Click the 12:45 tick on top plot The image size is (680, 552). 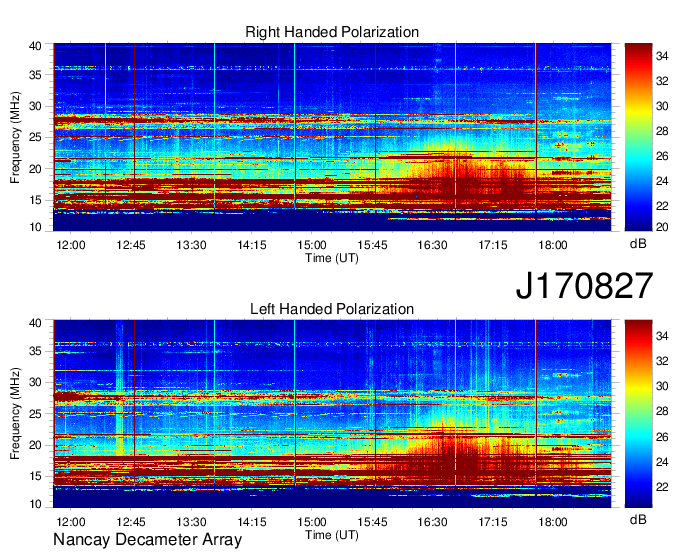(131, 245)
